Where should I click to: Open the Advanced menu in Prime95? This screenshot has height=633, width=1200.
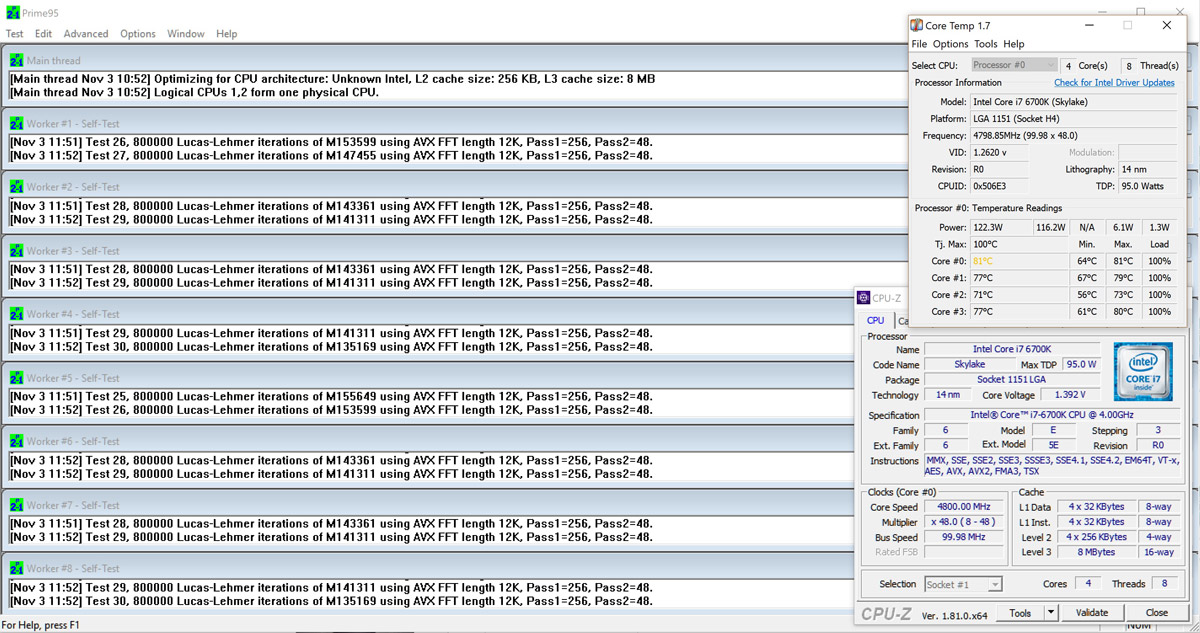tap(86, 34)
